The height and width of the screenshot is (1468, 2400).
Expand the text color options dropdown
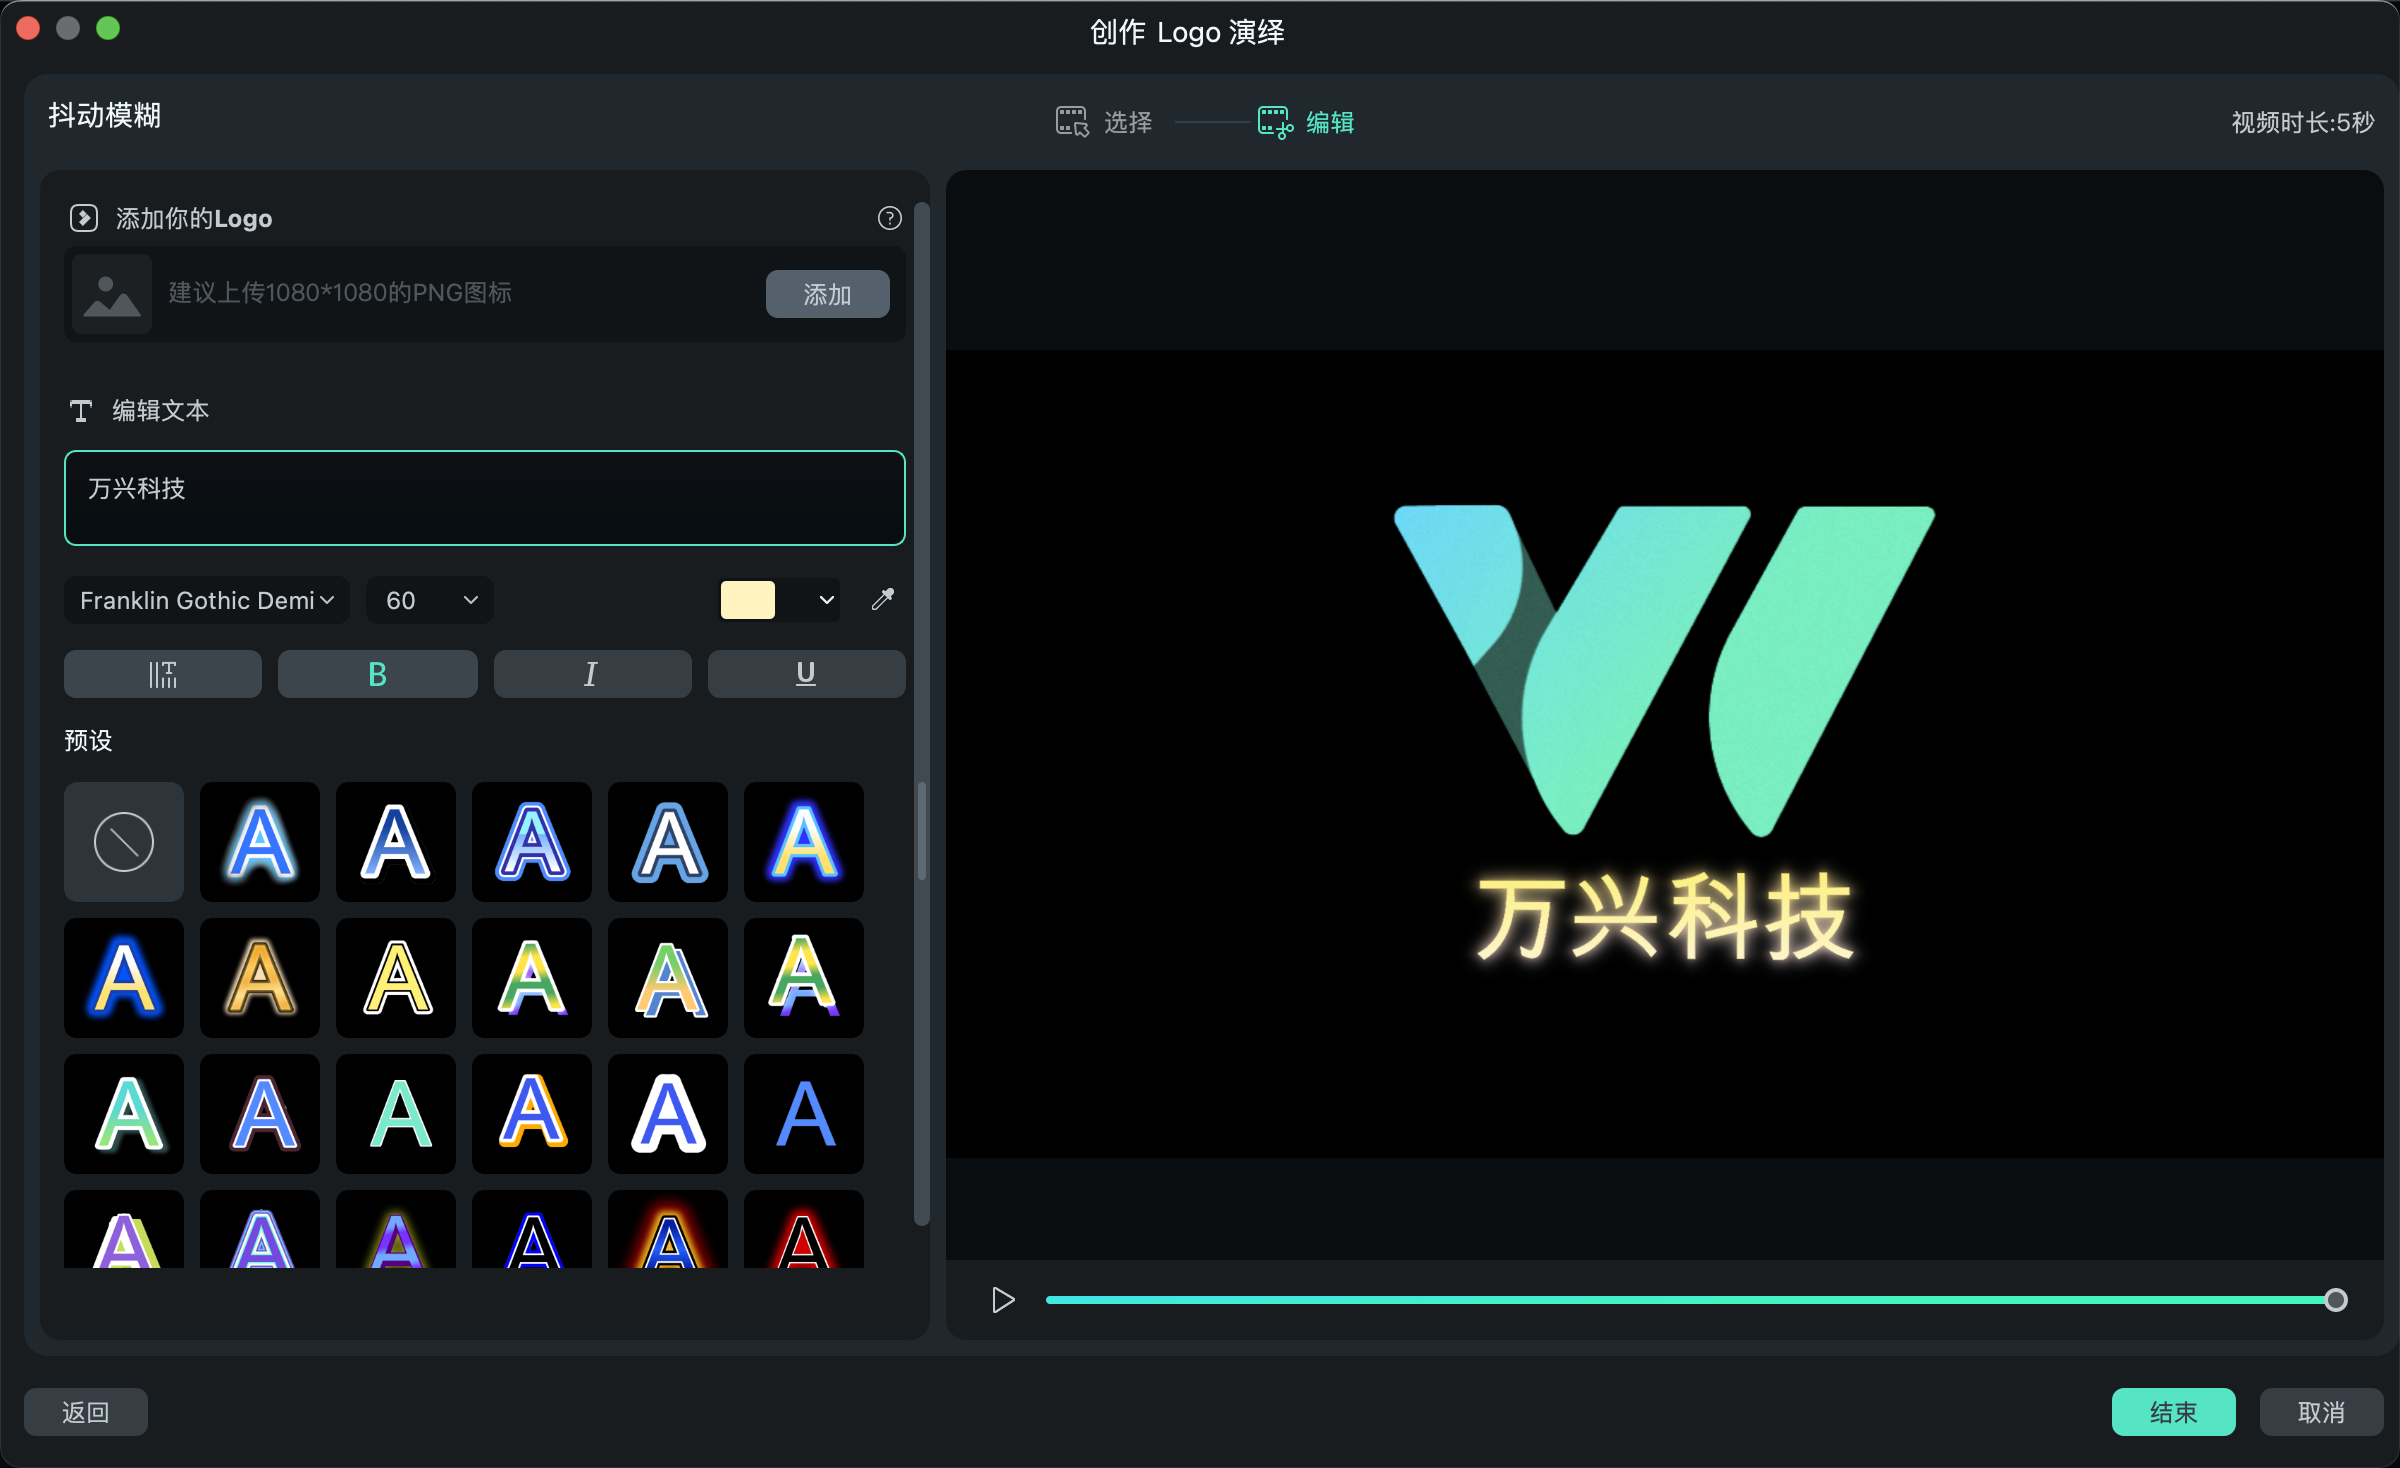(x=828, y=599)
